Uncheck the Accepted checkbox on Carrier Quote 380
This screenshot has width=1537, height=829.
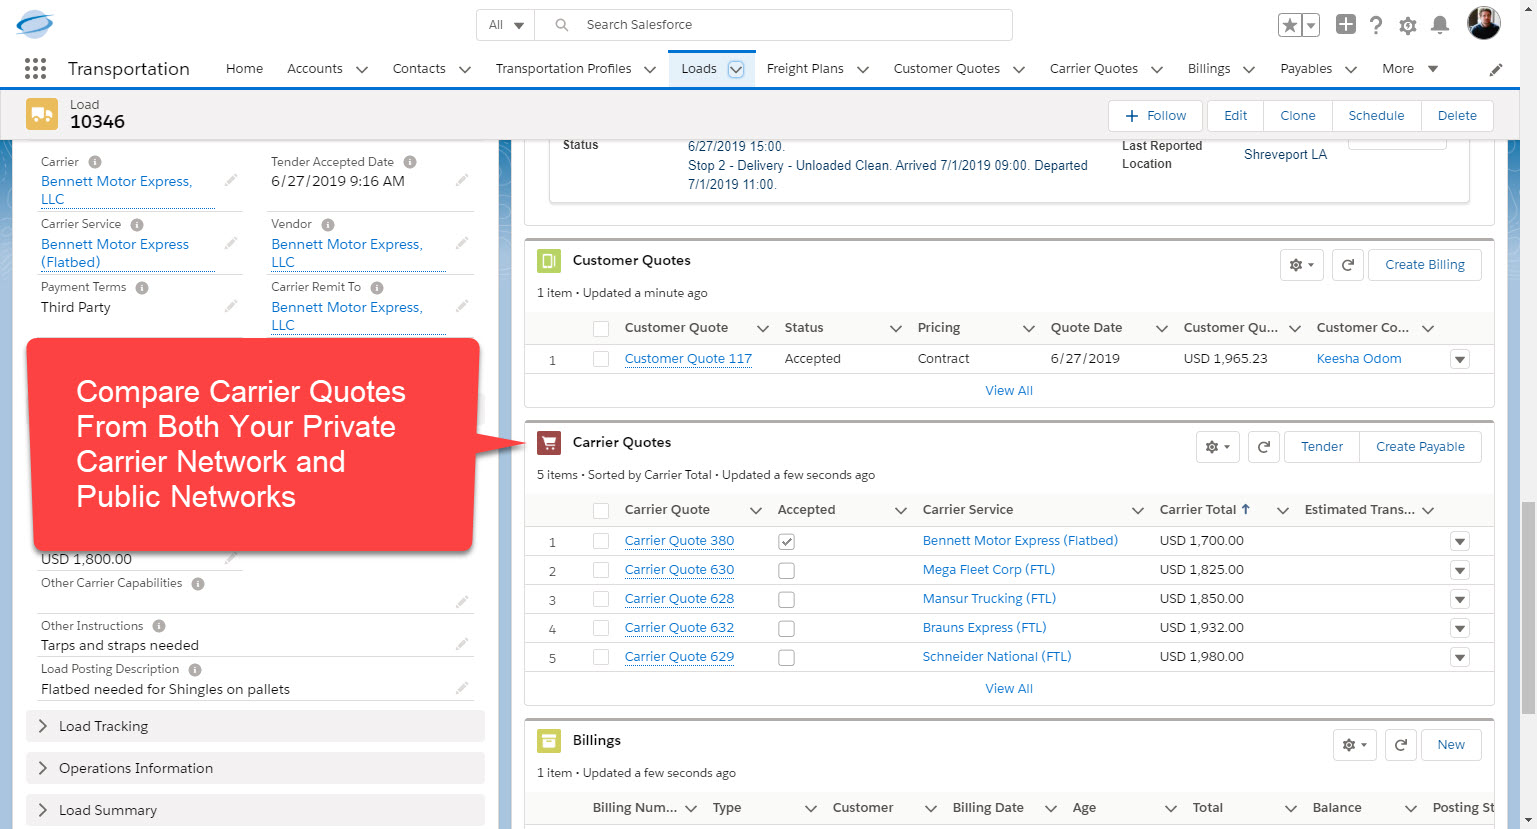(x=786, y=540)
